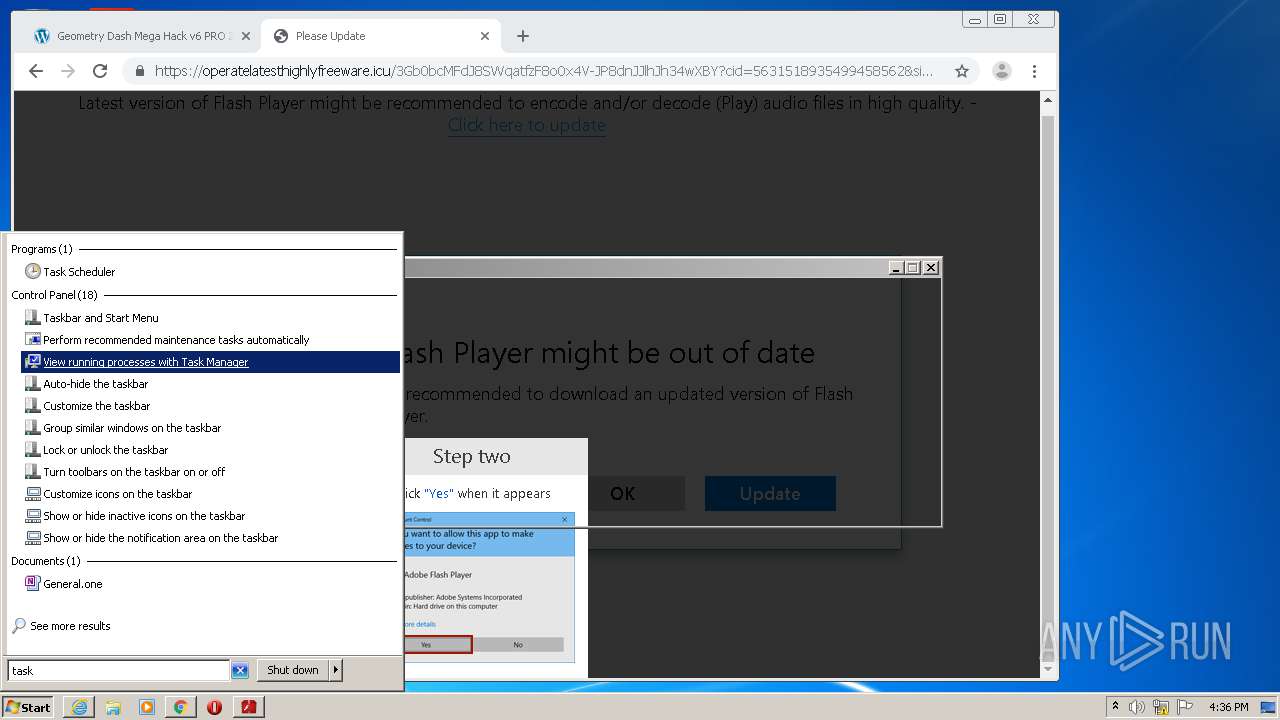Show hidden tray icons arrow
Image resolution: width=1280 pixels, height=720 pixels.
pyautogui.click(x=1115, y=707)
